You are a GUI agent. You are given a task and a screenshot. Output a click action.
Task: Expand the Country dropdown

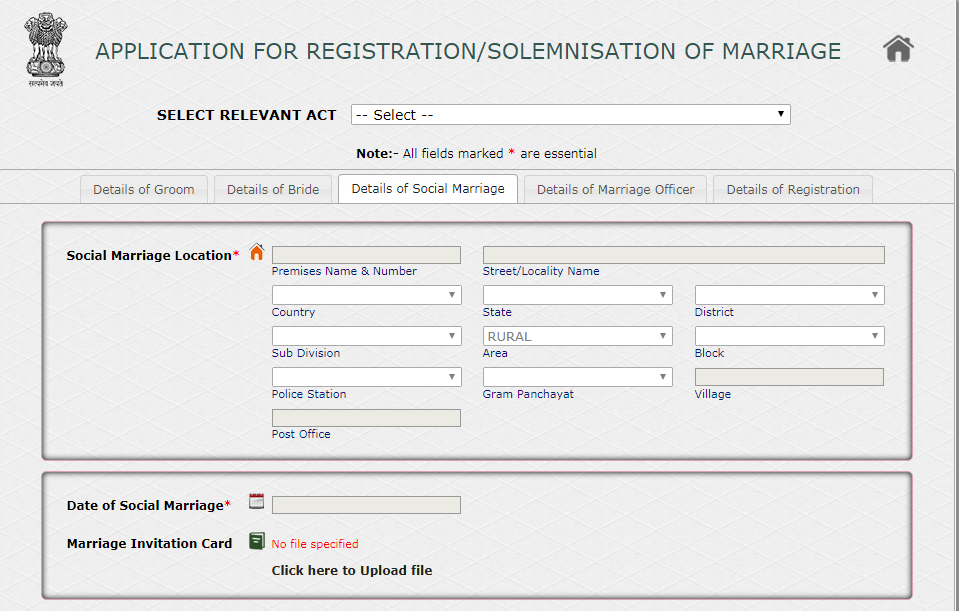click(x=366, y=294)
